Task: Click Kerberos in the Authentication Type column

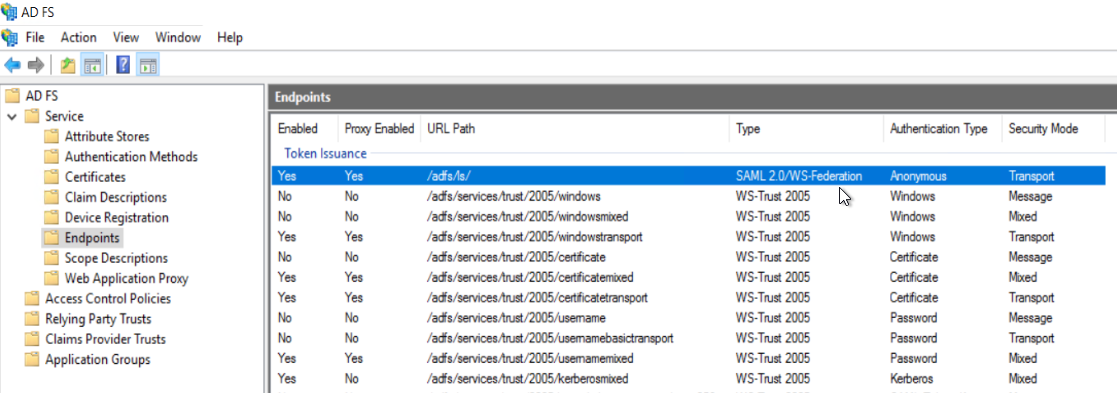Action: click(x=911, y=379)
